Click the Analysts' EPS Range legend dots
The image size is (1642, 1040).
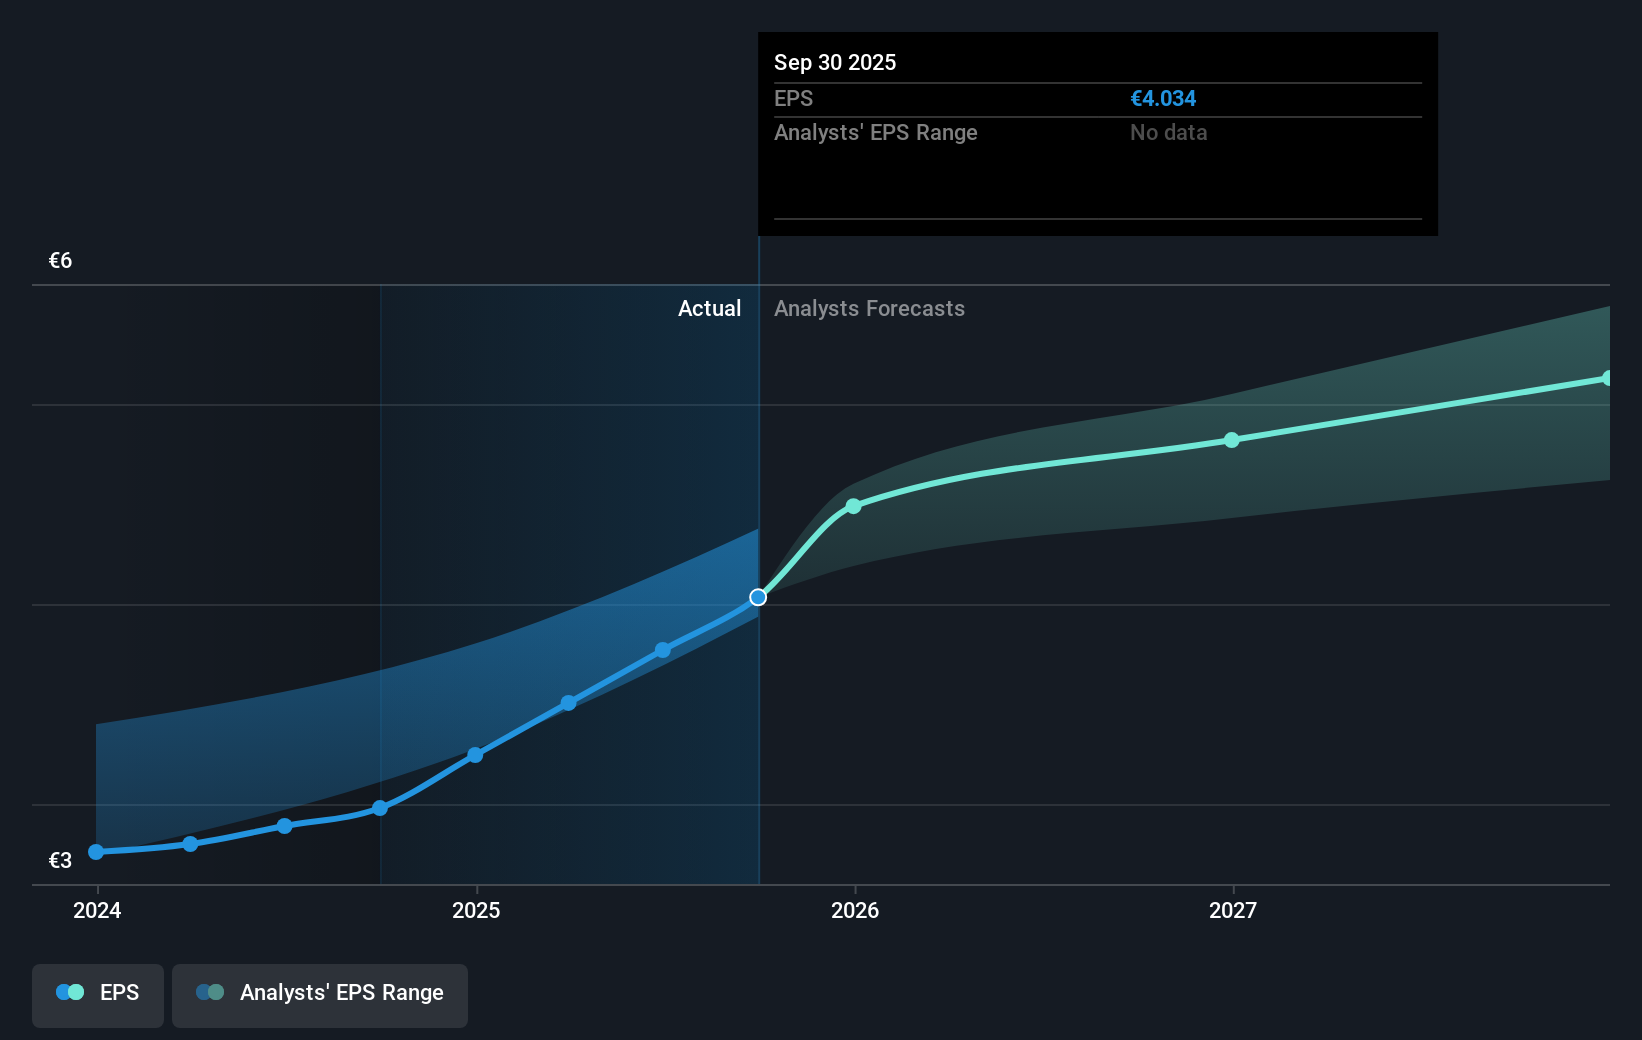(210, 991)
